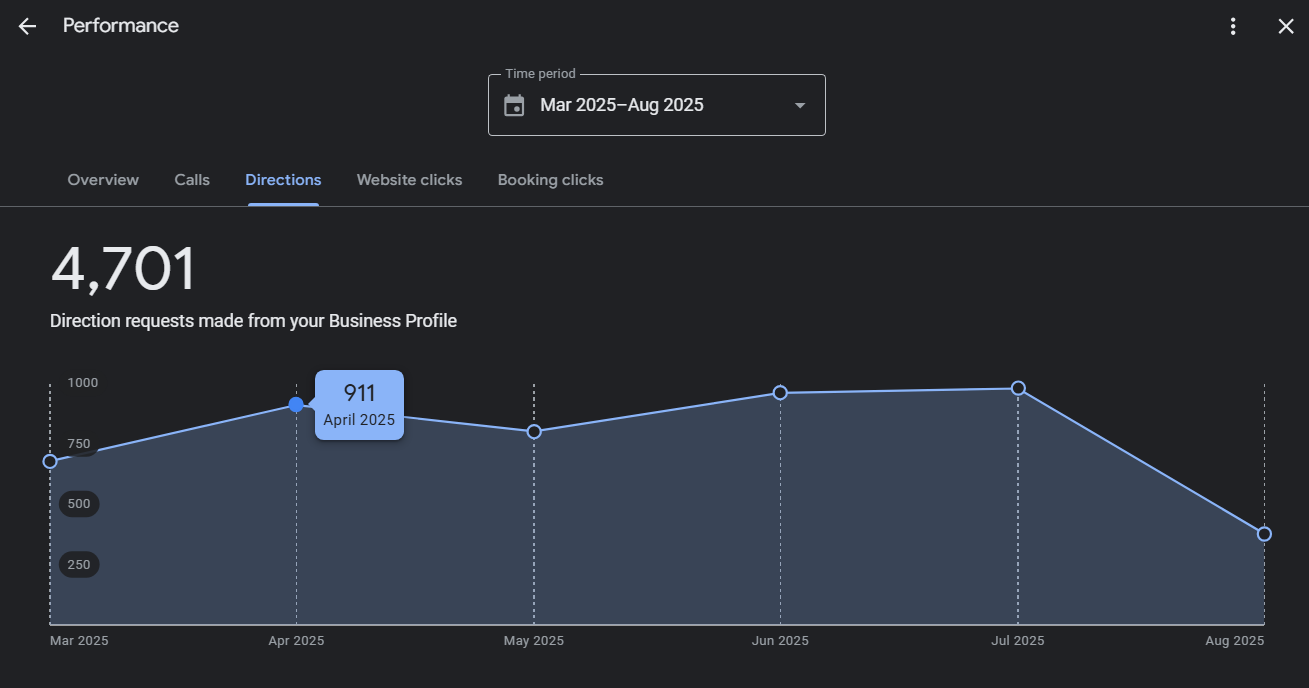Click the 911 April 2025 tooltip

click(x=359, y=405)
